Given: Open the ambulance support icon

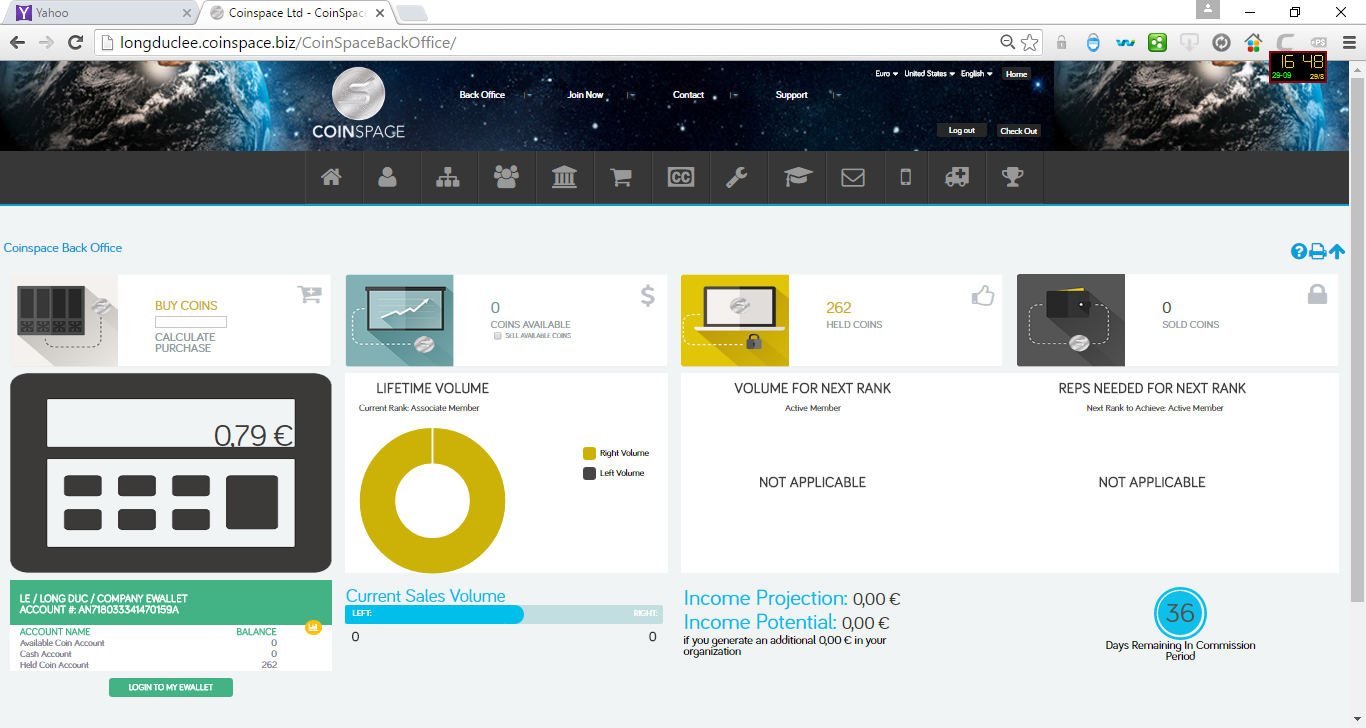Looking at the screenshot, I should 957,177.
